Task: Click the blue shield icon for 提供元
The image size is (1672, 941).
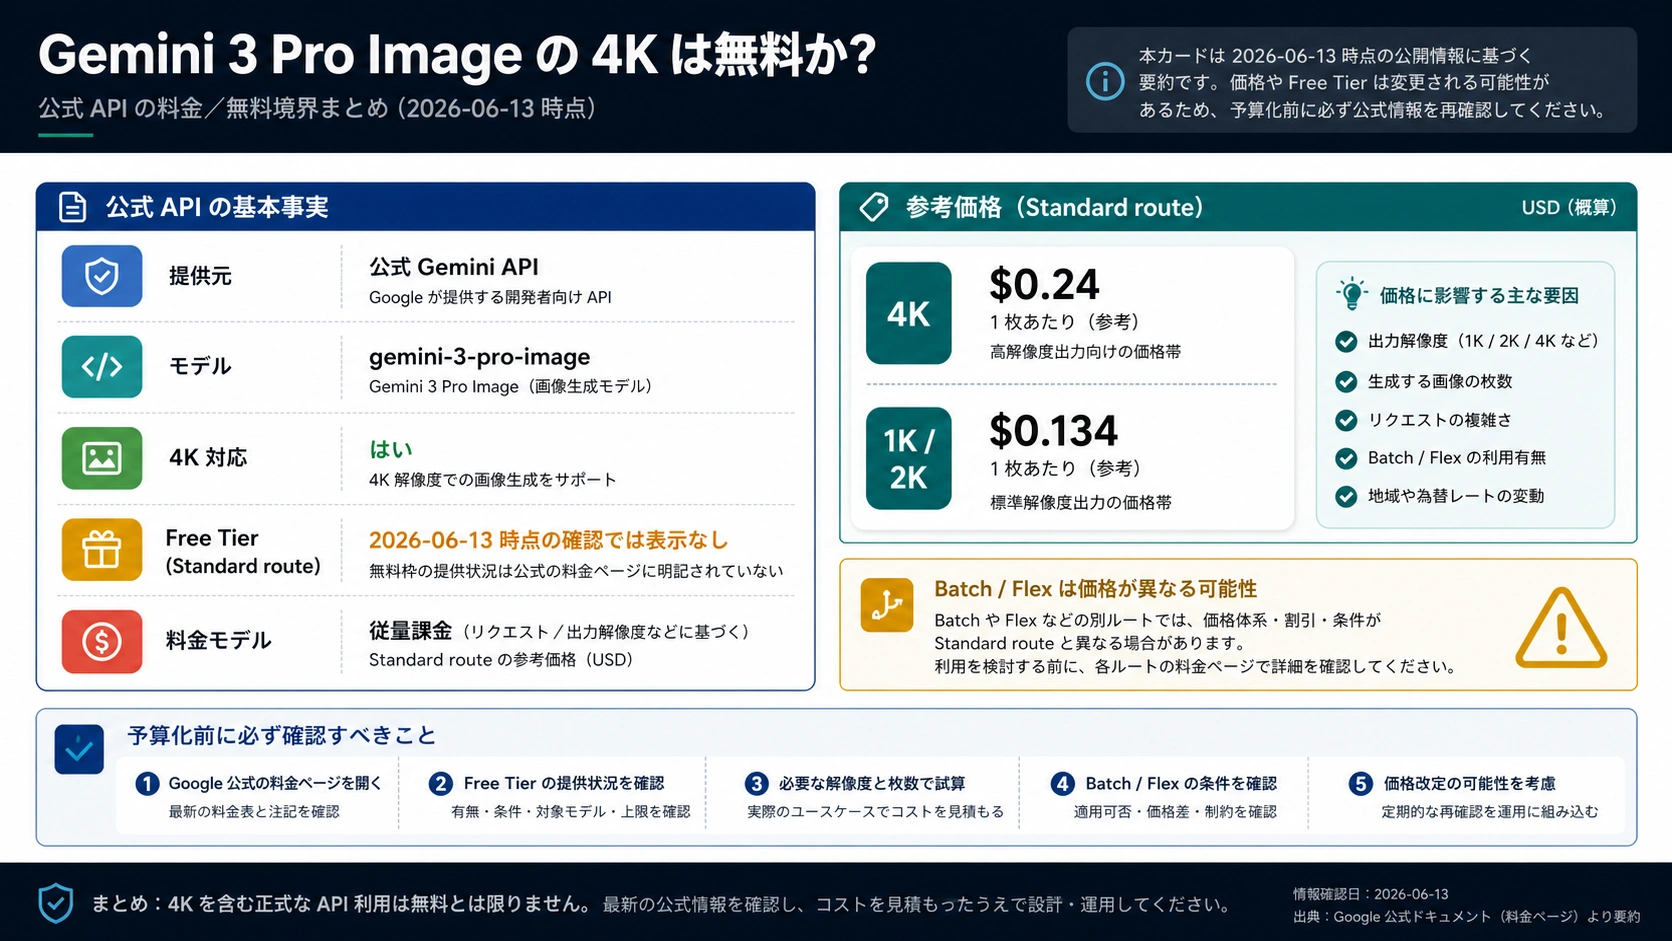Action: coord(102,276)
